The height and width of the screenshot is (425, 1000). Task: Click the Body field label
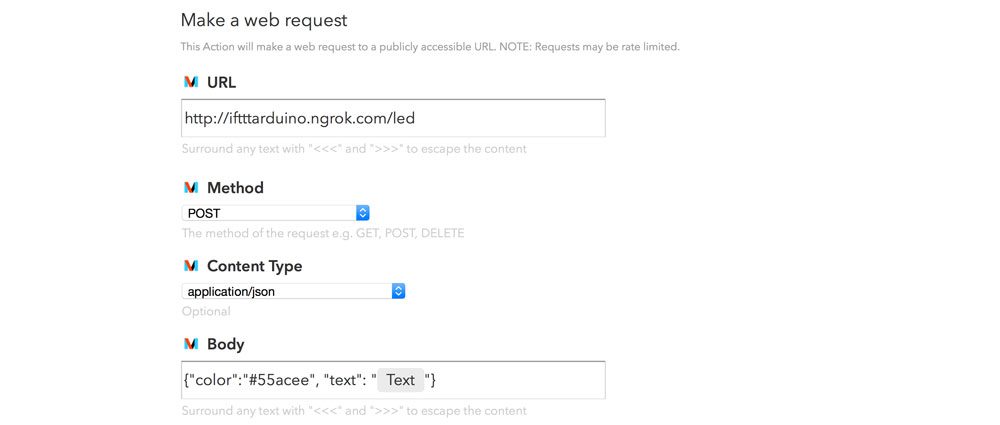226,345
